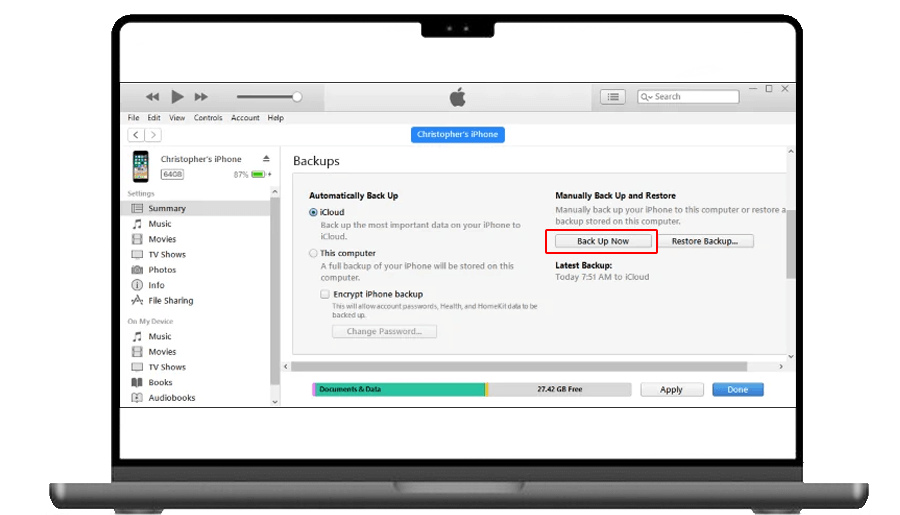The height and width of the screenshot is (515, 900).
Task: Open the Help menu
Action: [276, 118]
